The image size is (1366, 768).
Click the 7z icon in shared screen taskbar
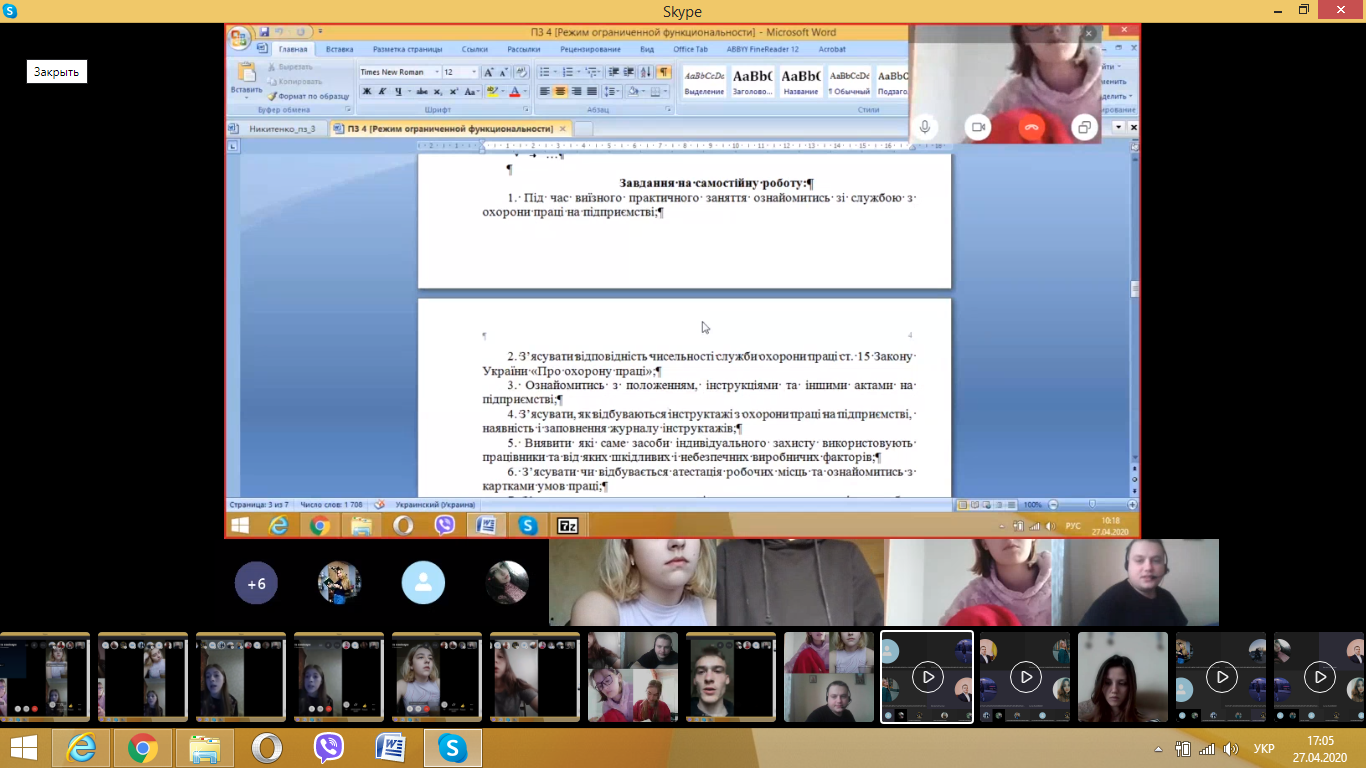(x=568, y=525)
